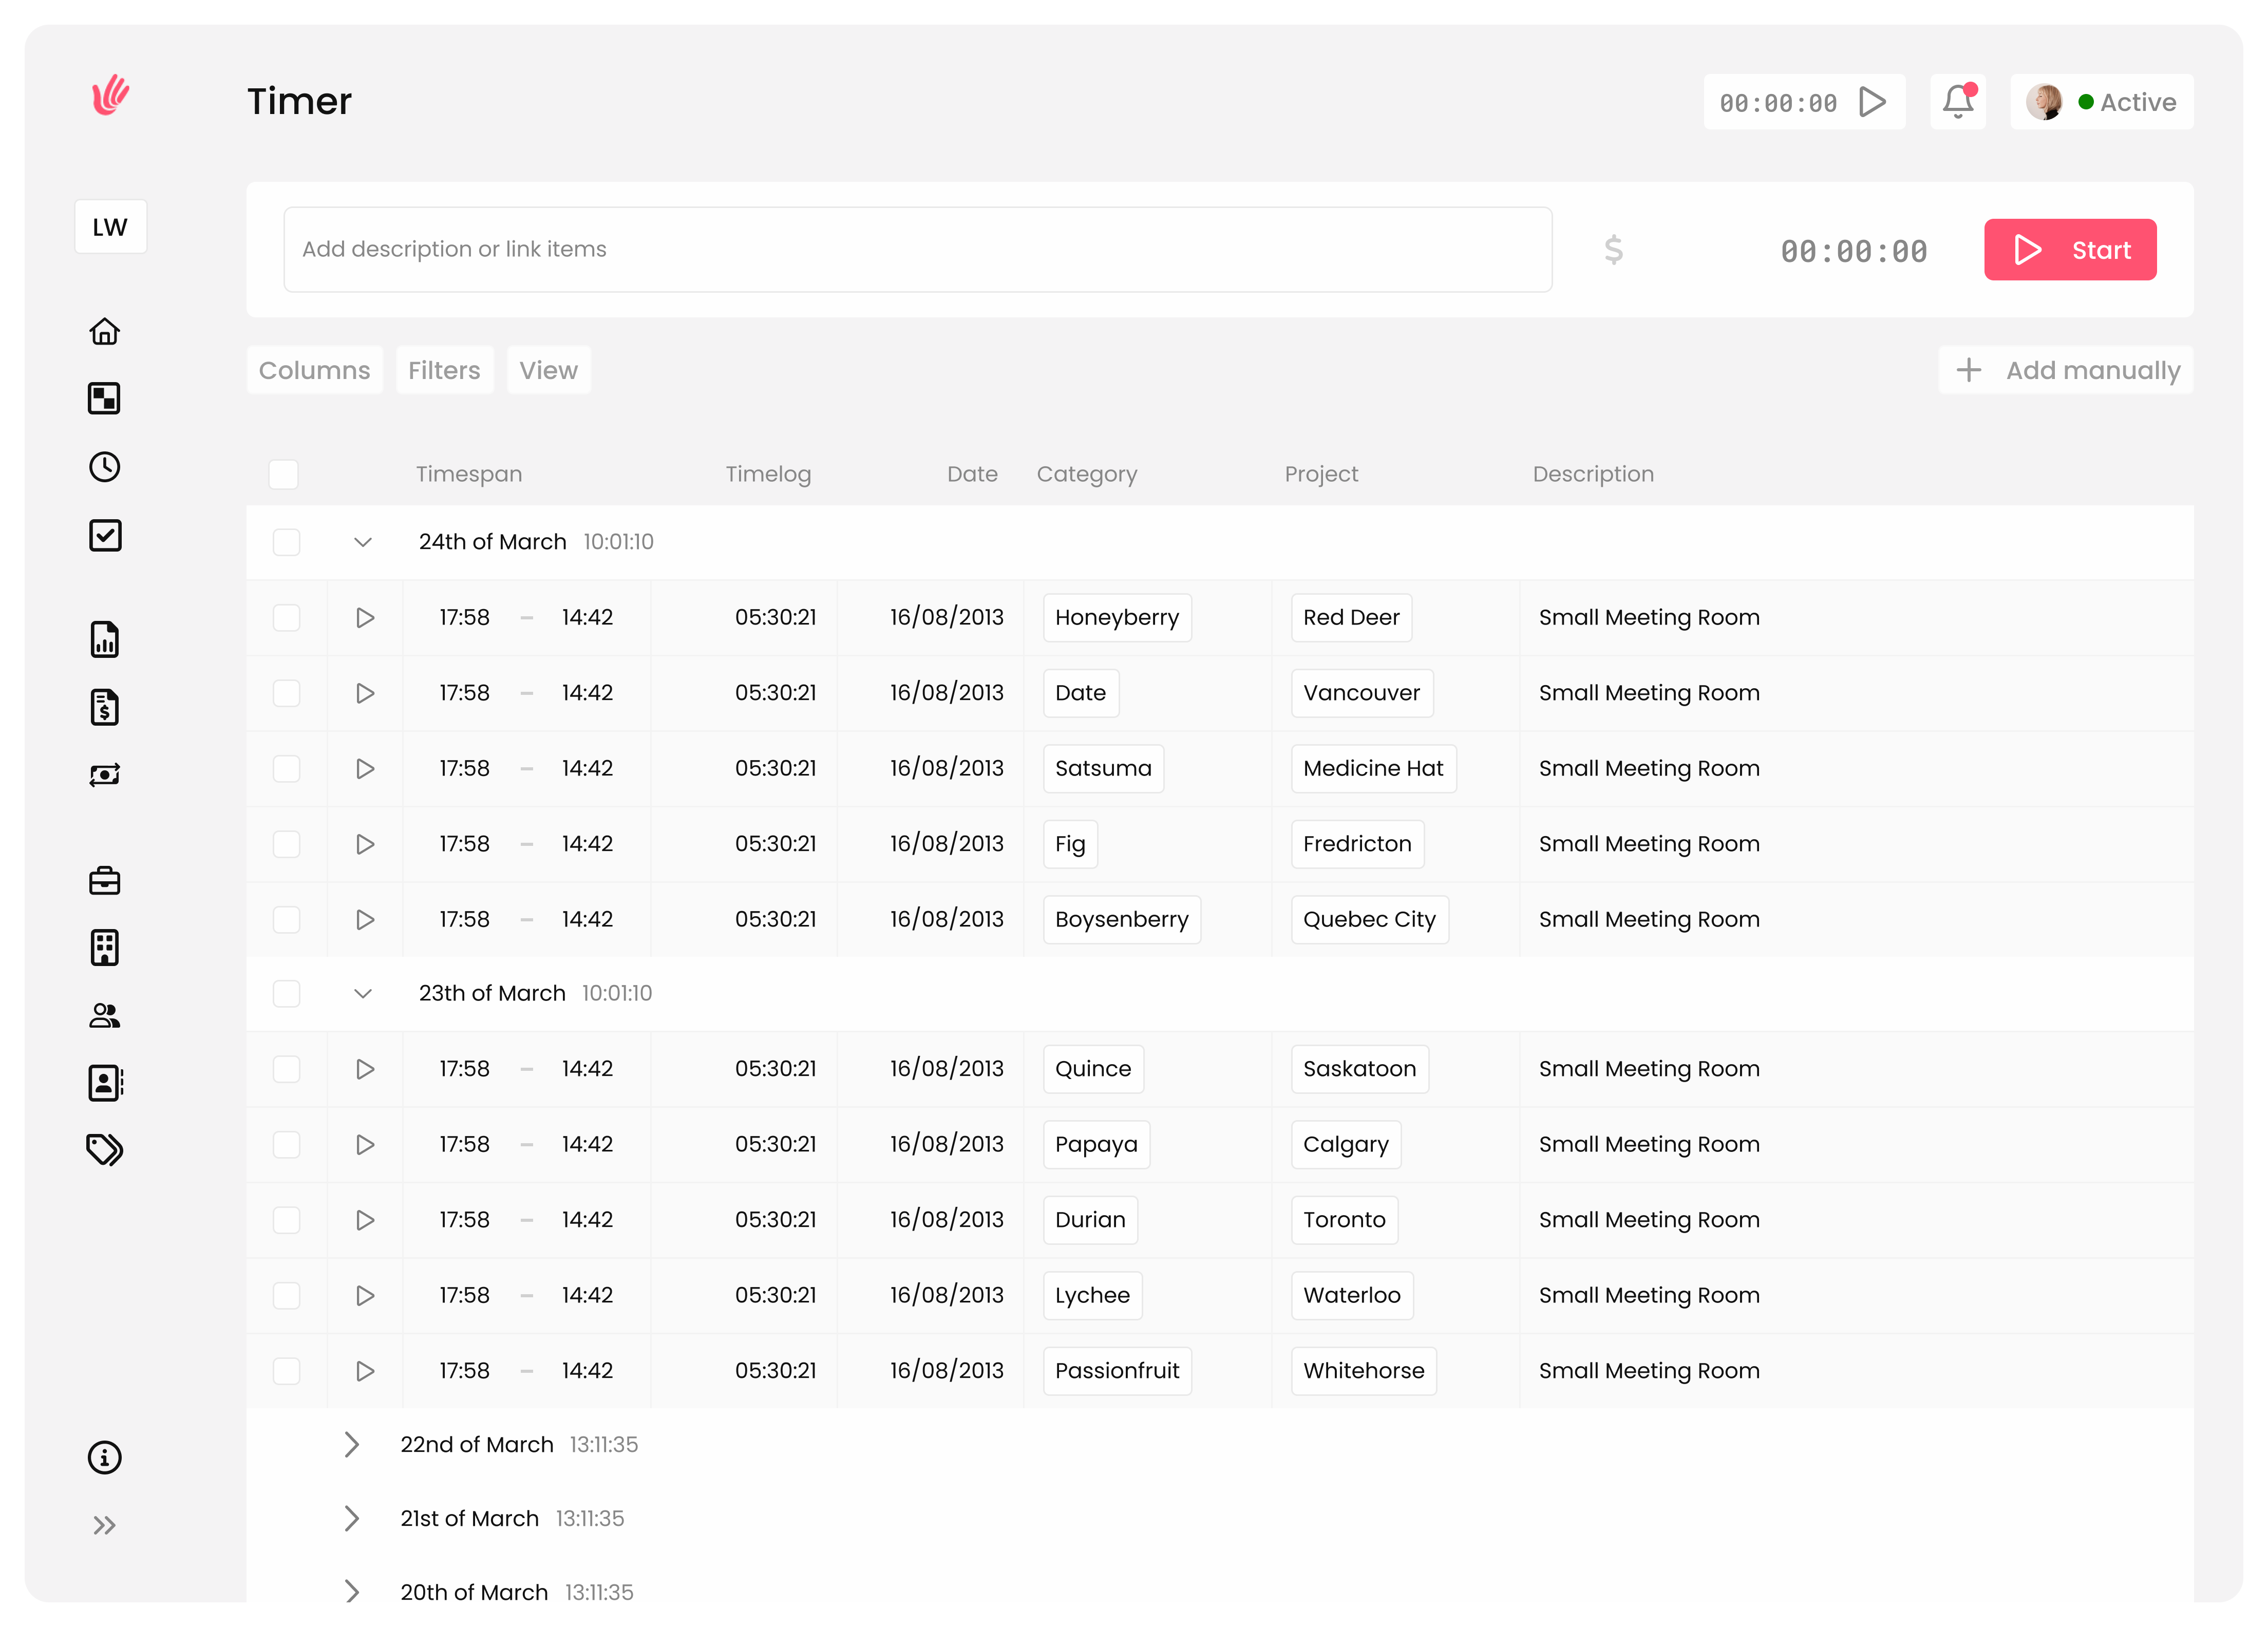Open the Home icon in sidebar
This screenshot has width=2268, height=1627.
(x=105, y=331)
